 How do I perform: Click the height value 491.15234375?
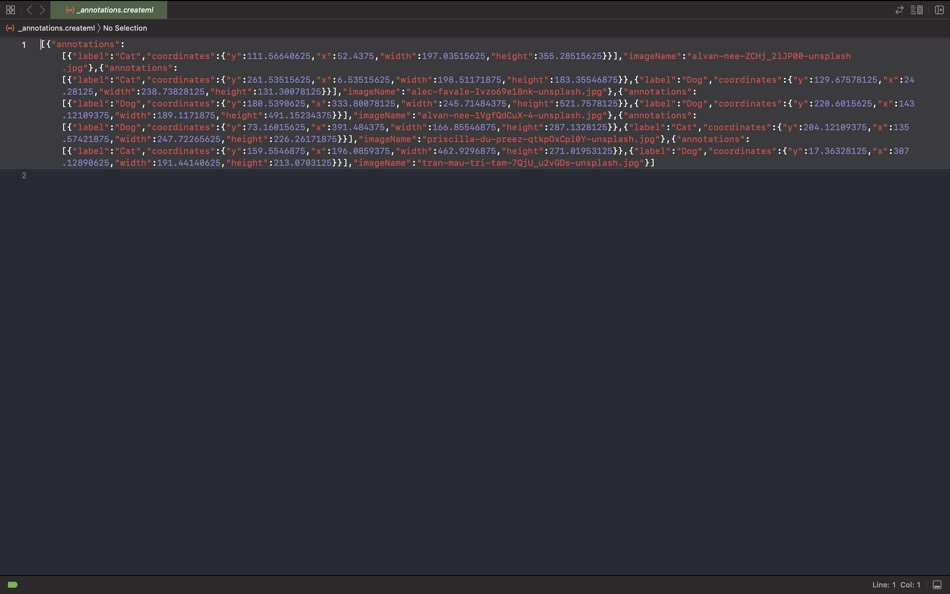click(299, 116)
